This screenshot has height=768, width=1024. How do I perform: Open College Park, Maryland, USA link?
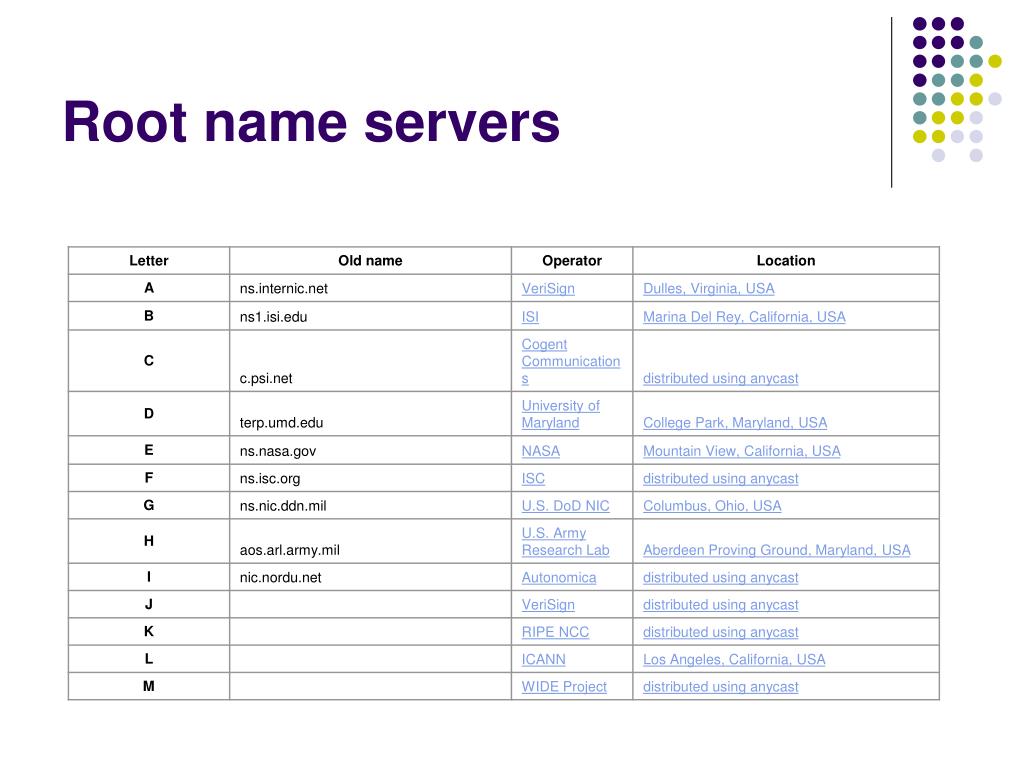[735, 423]
